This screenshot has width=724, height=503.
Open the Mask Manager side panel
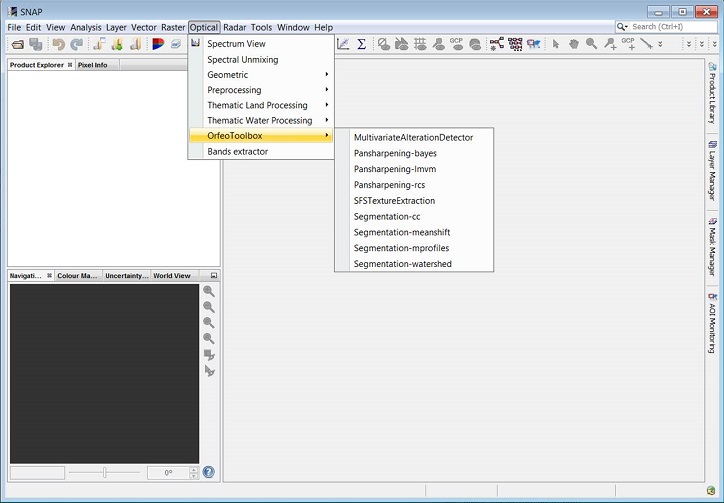pos(712,247)
